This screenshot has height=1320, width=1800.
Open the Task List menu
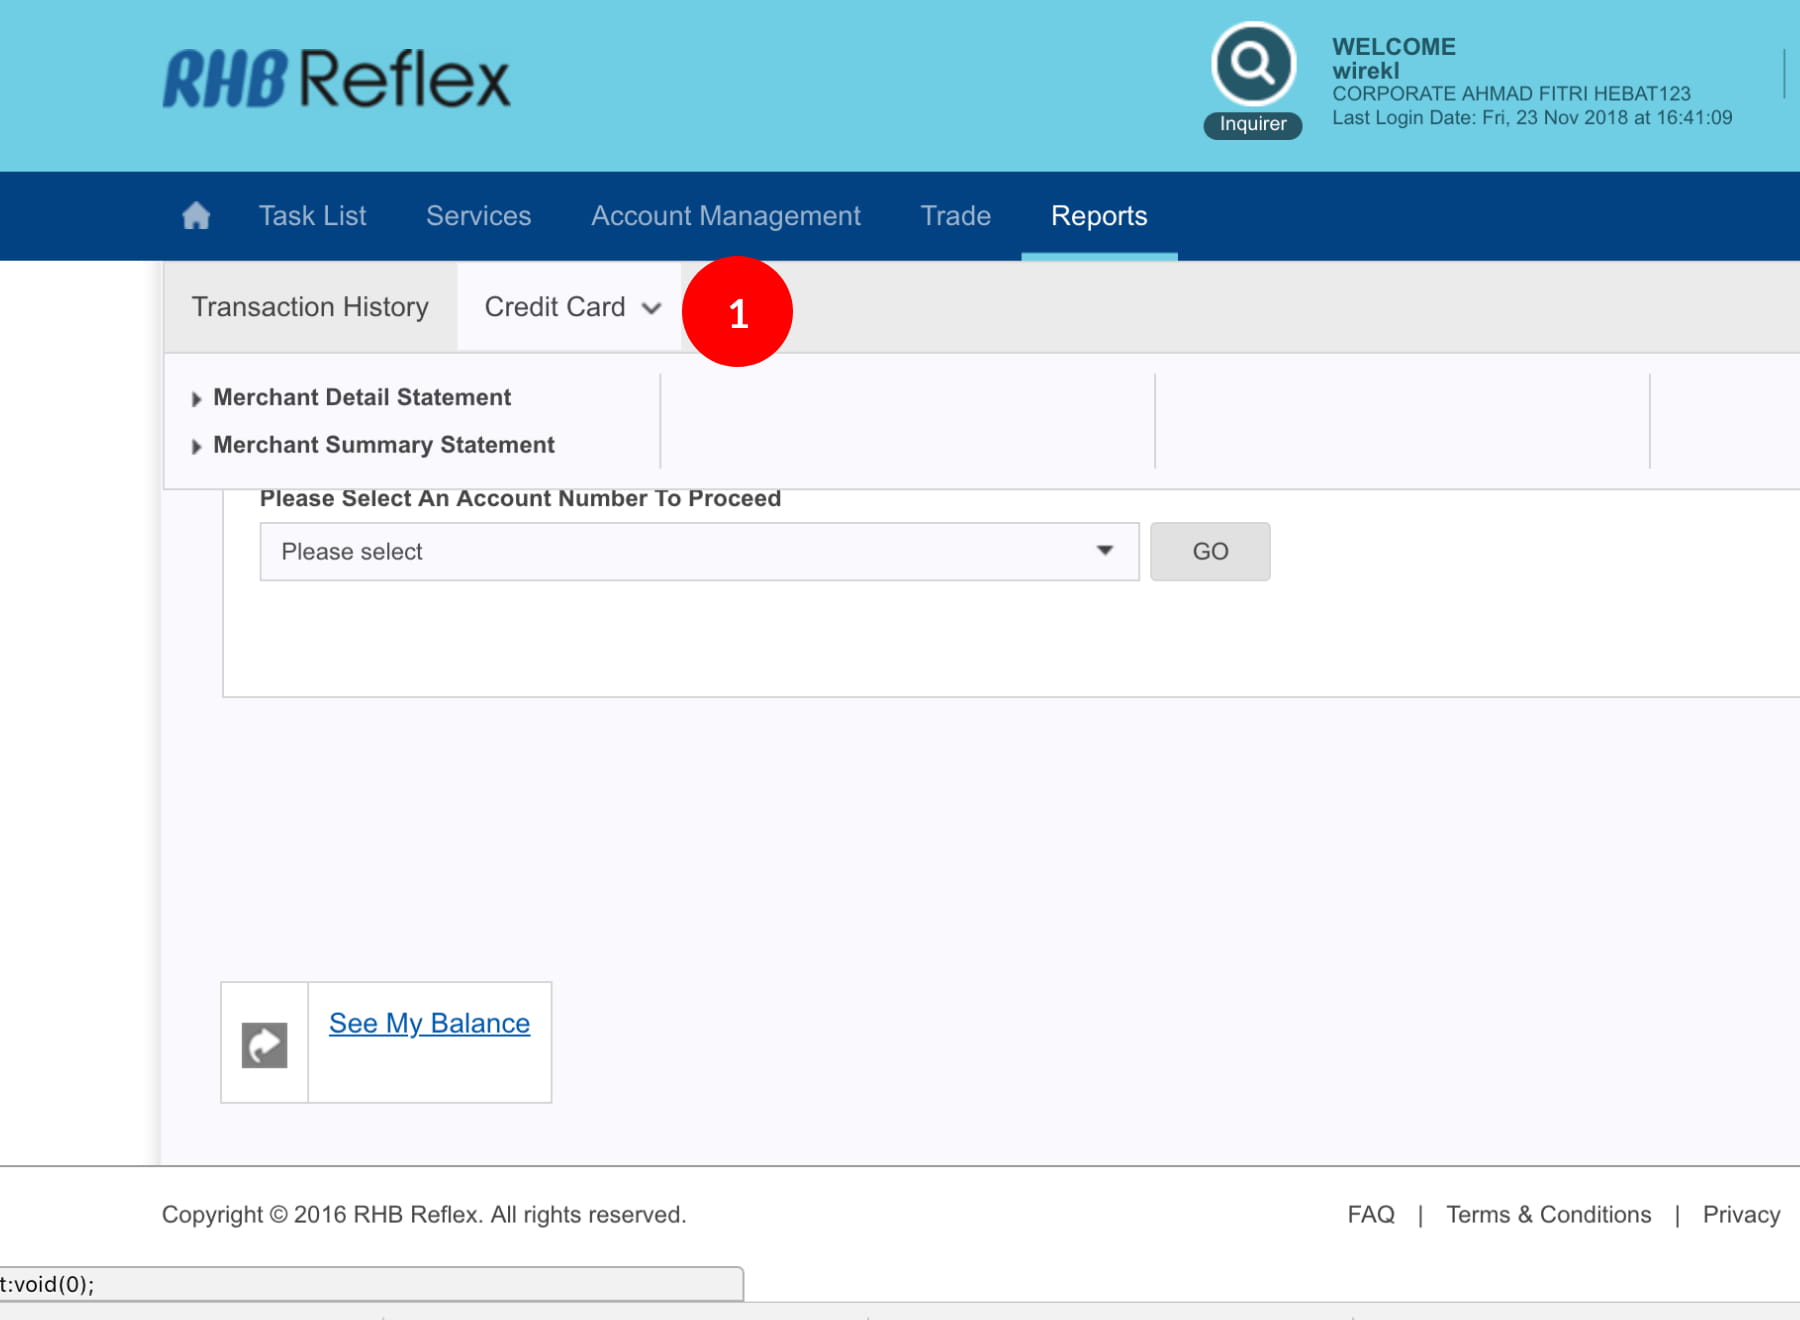[312, 216]
